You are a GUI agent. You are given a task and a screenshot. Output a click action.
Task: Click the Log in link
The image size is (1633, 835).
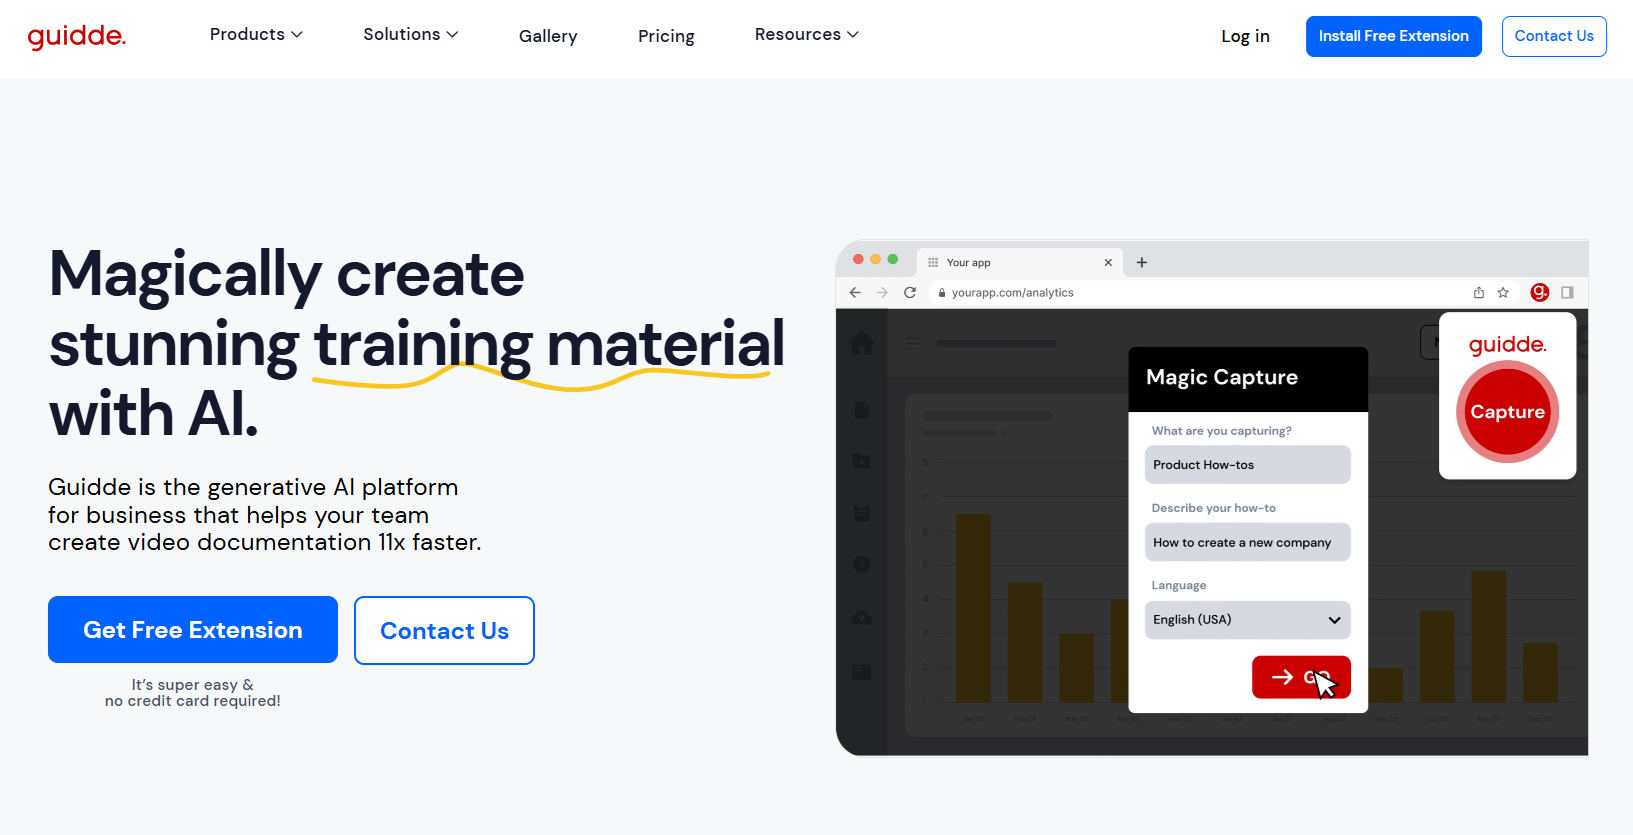click(x=1245, y=36)
